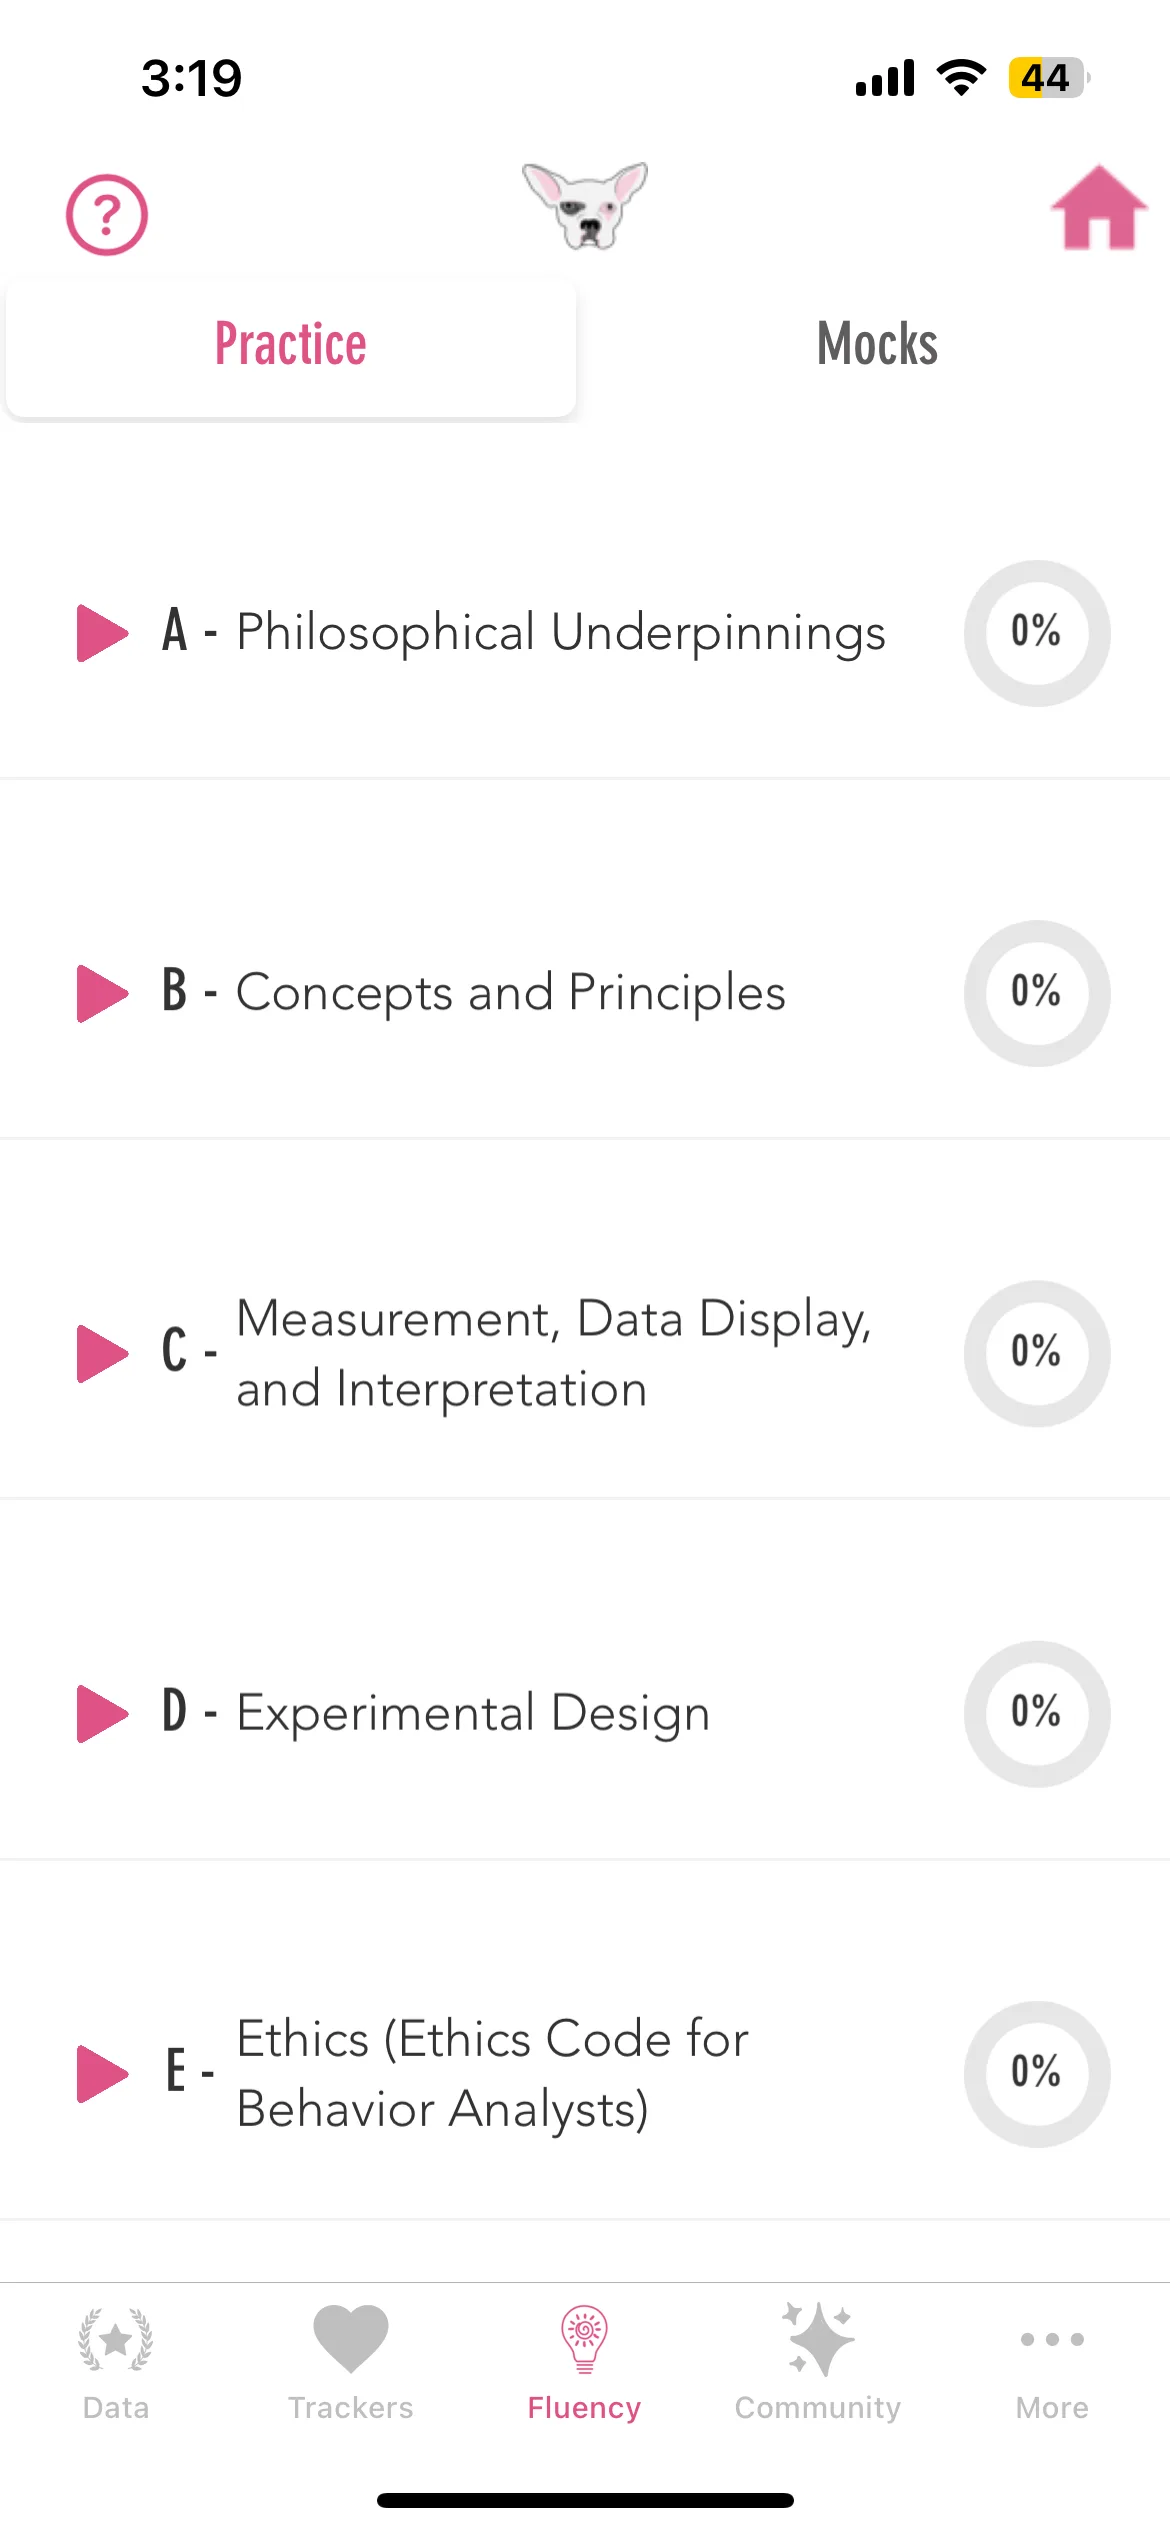This screenshot has height=2532, width=1170.
Task: Switch to the Practice tab
Action: coord(291,346)
